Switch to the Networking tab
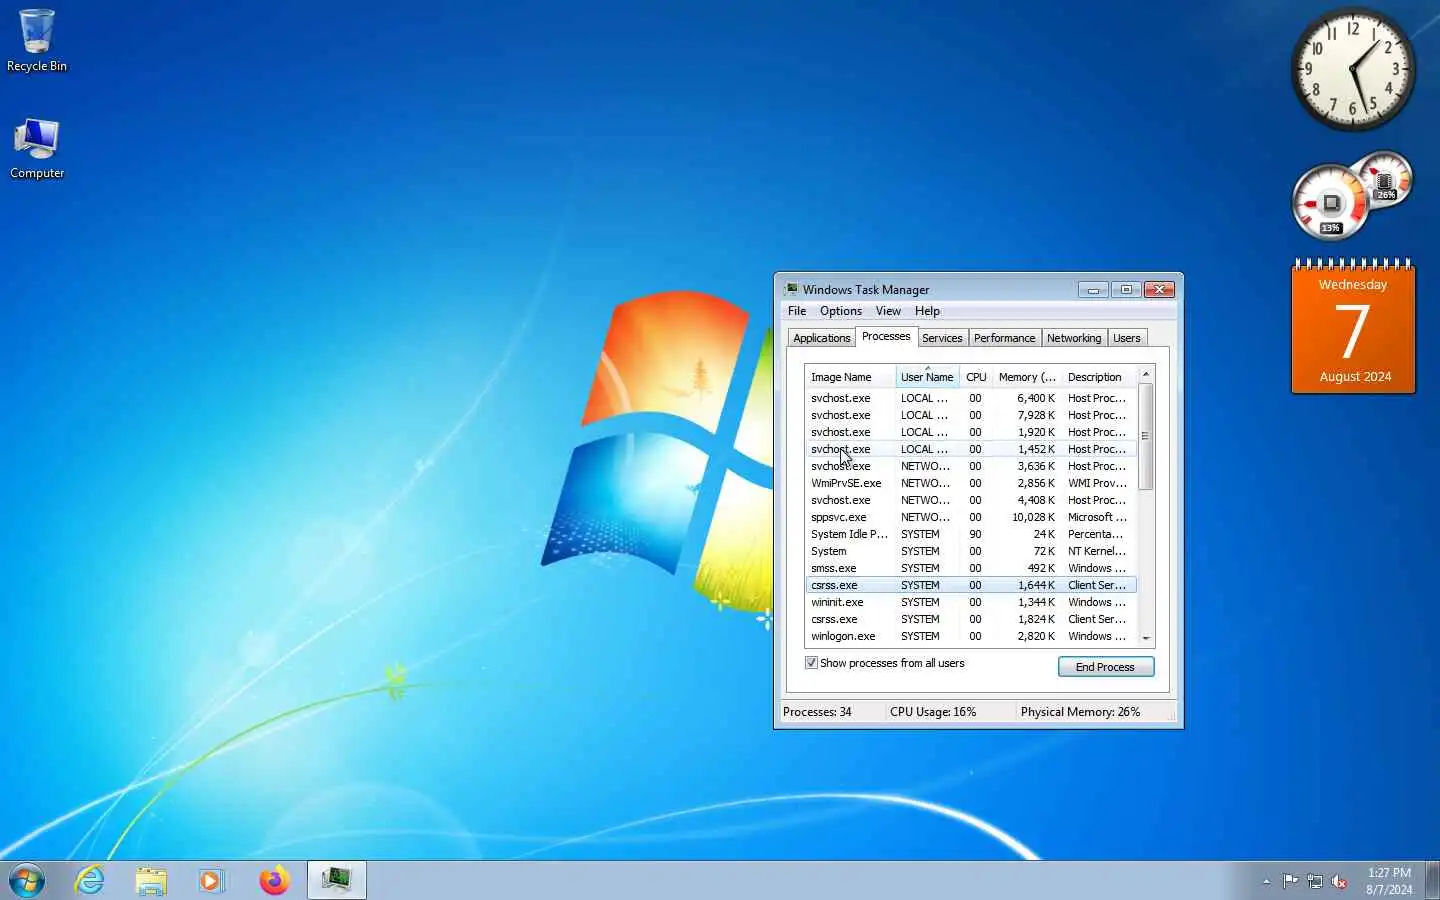The height and width of the screenshot is (900, 1440). pos(1074,338)
